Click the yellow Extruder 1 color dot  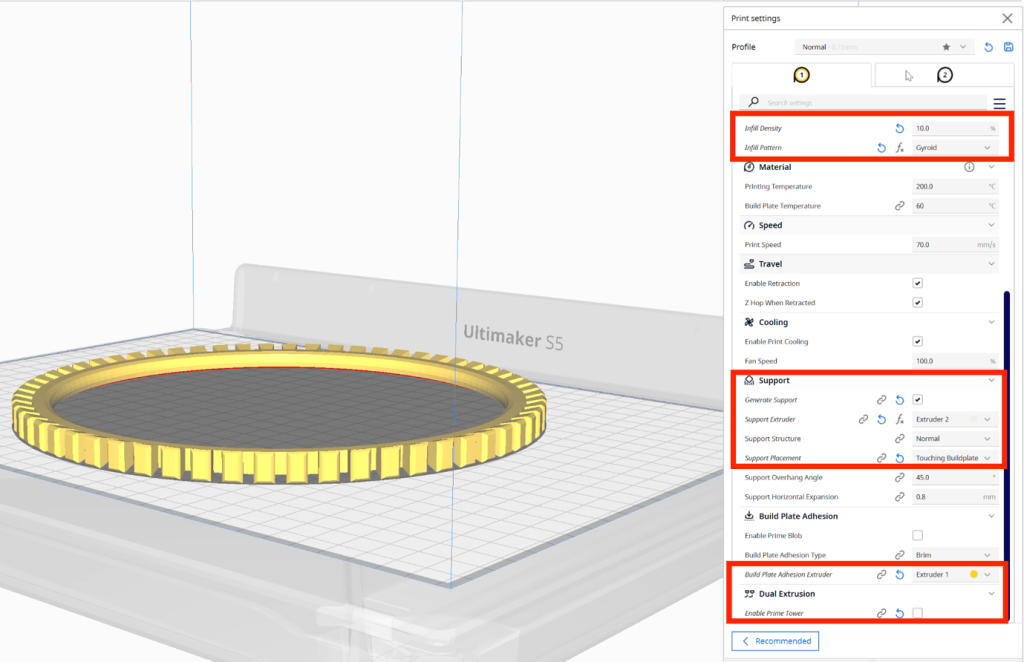974,575
